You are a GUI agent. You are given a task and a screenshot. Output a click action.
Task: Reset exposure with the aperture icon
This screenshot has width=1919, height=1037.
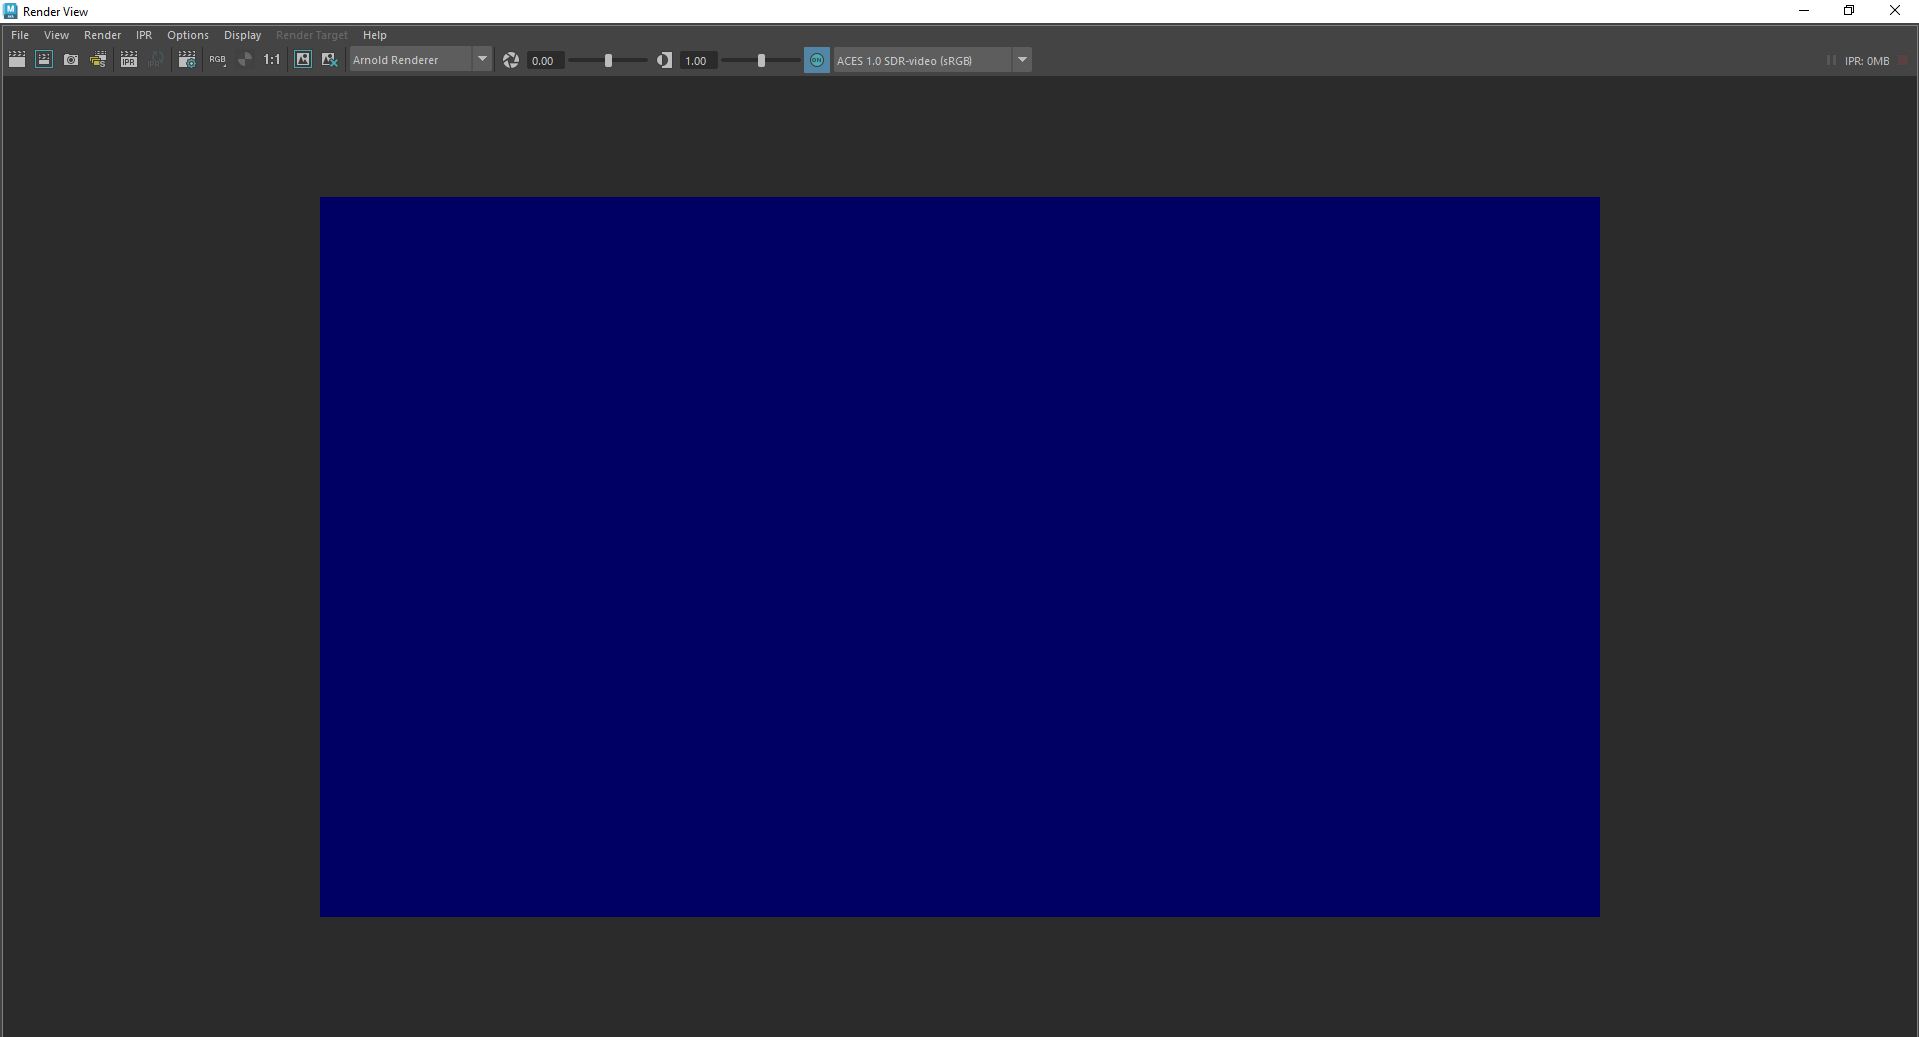(x=511, y=60)
